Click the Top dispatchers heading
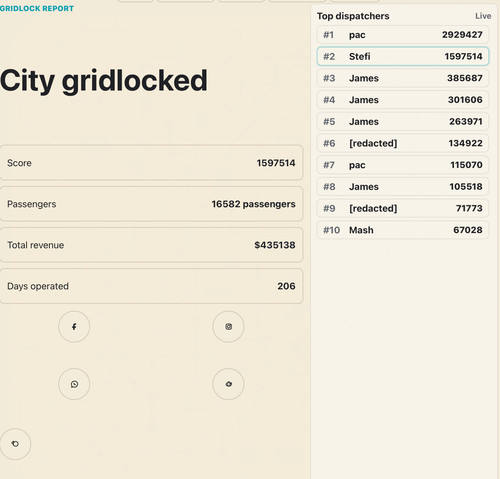 (x=353, y=16)
